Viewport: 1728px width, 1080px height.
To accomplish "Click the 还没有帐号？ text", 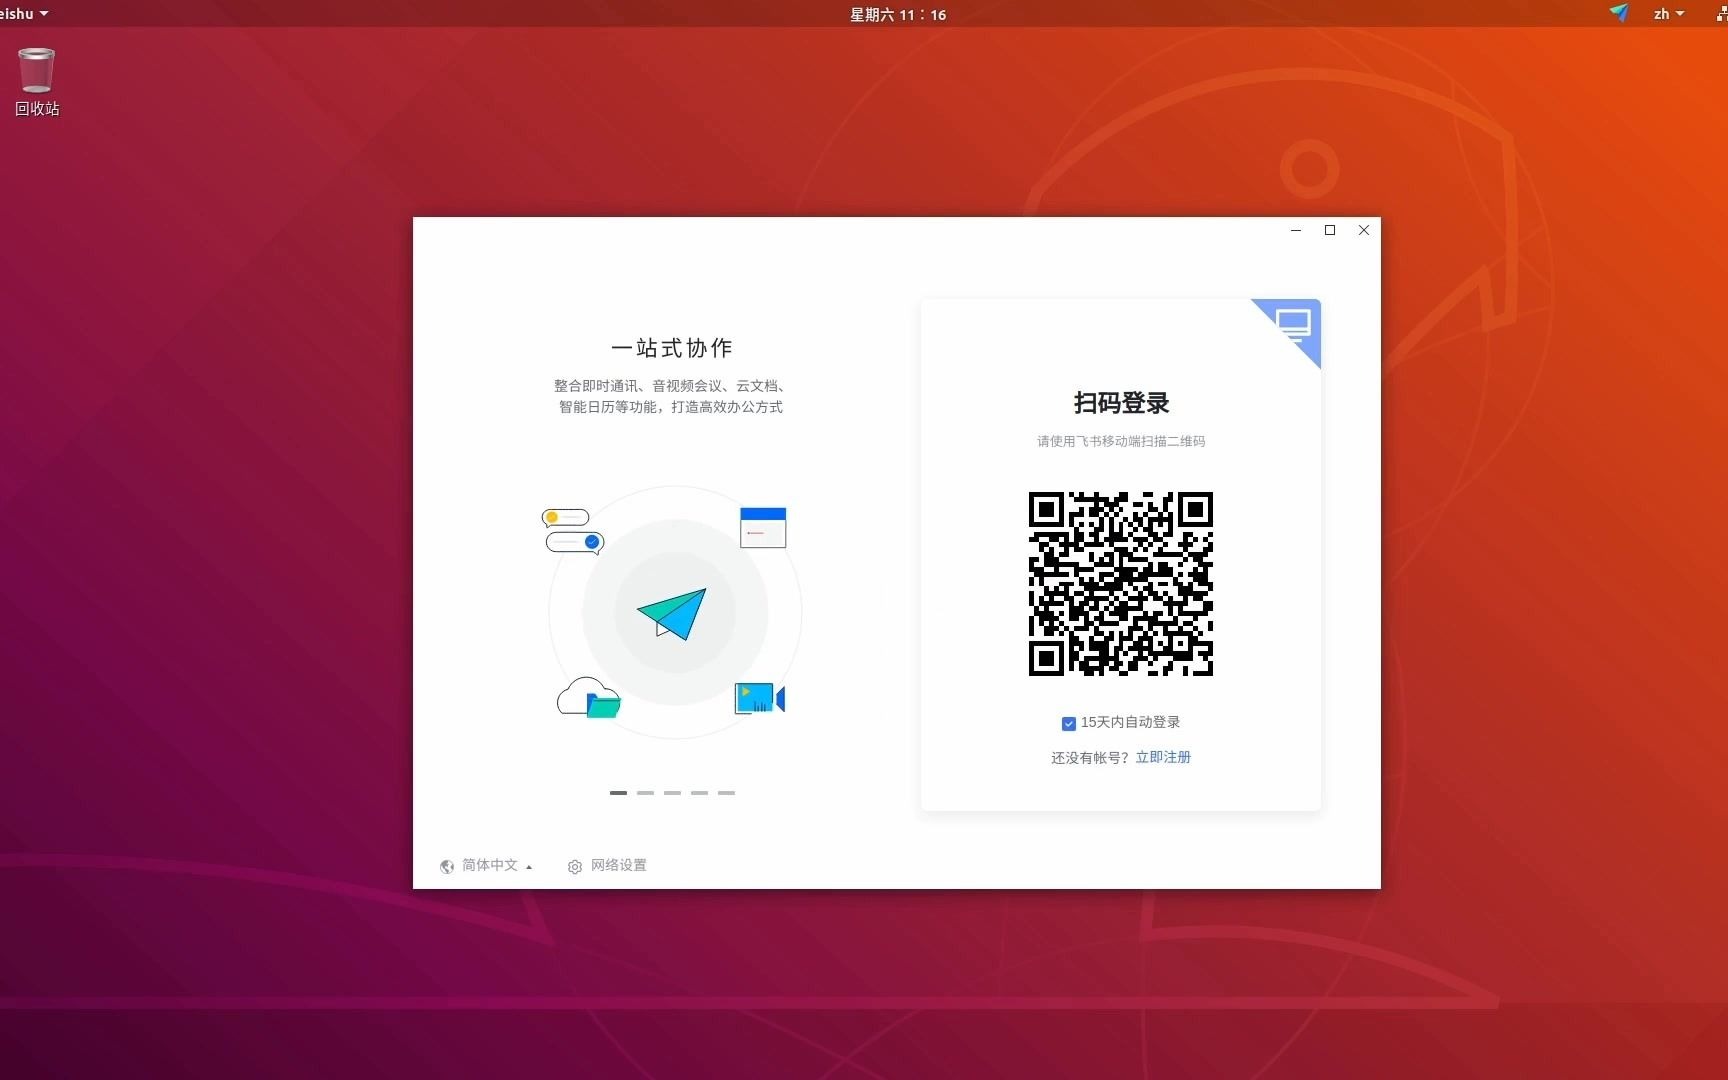I will point(1091,758).
